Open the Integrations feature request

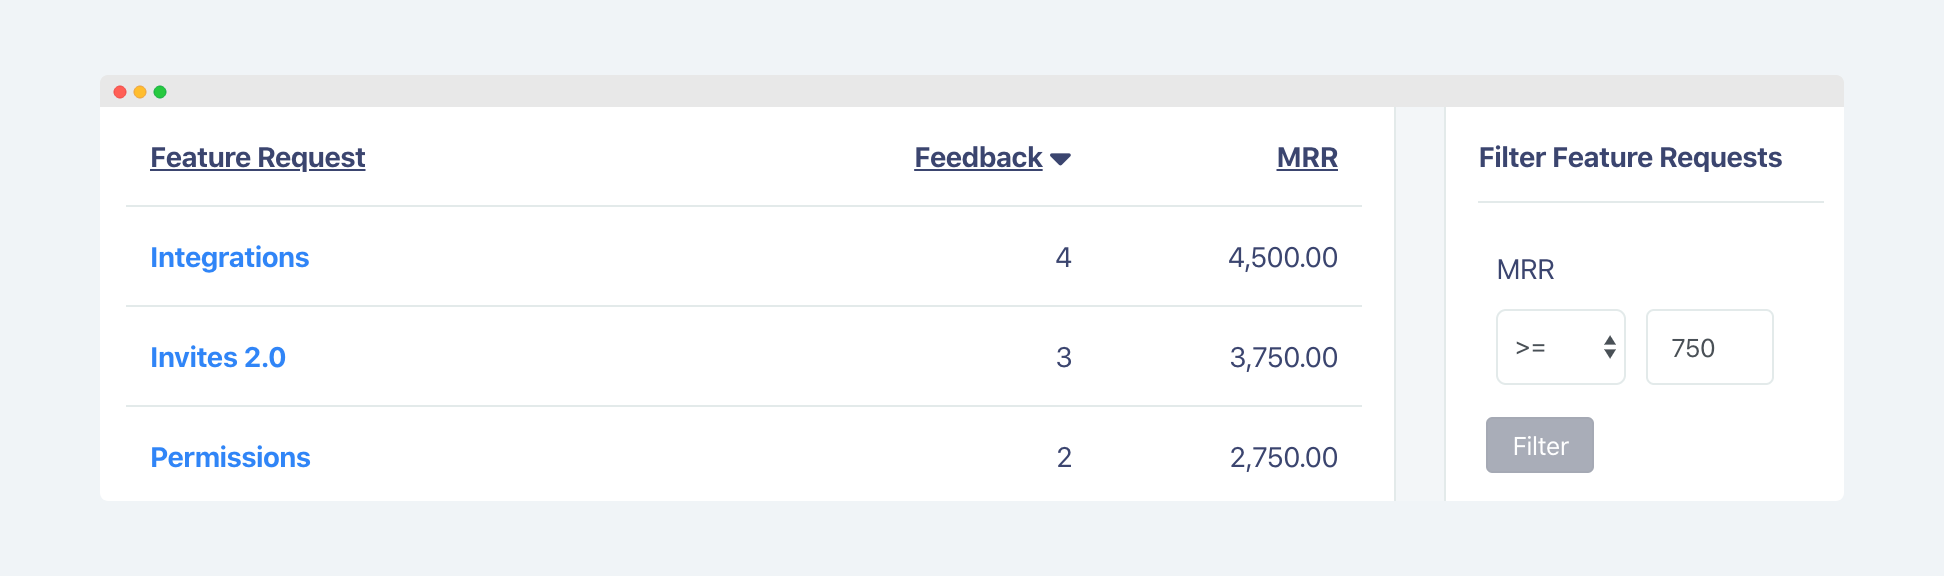tap(229, 257)
